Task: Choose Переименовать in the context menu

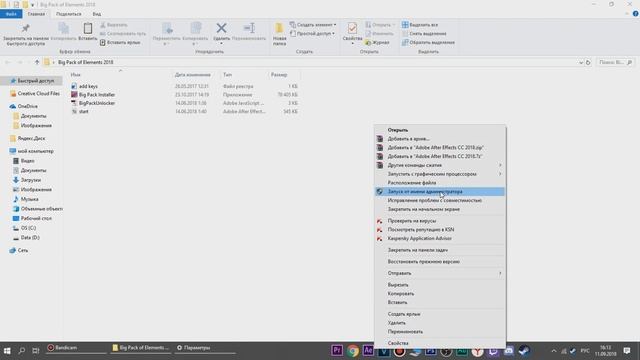Action: click(440, 332)
